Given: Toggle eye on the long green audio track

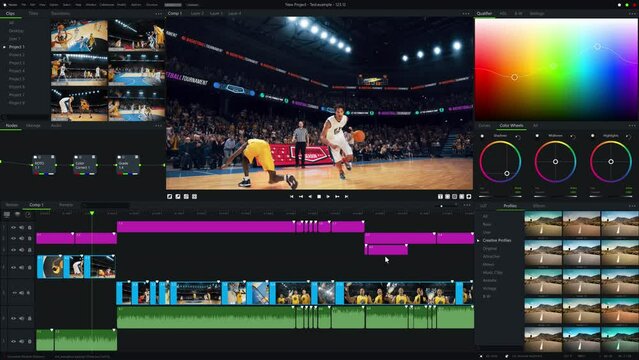Looking at the screenshot, I should (13, 318).
